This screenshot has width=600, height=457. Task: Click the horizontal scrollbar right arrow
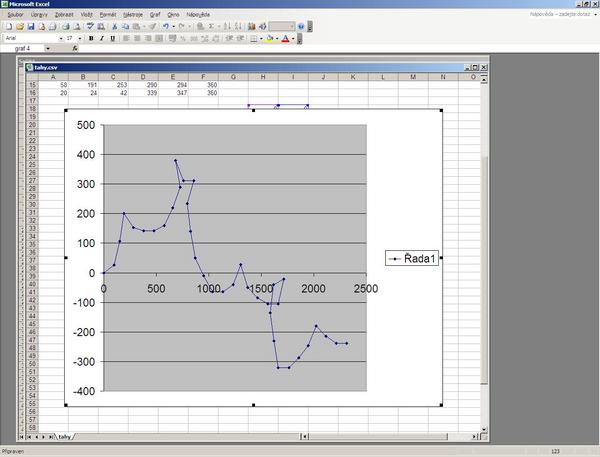pos(474,436)
